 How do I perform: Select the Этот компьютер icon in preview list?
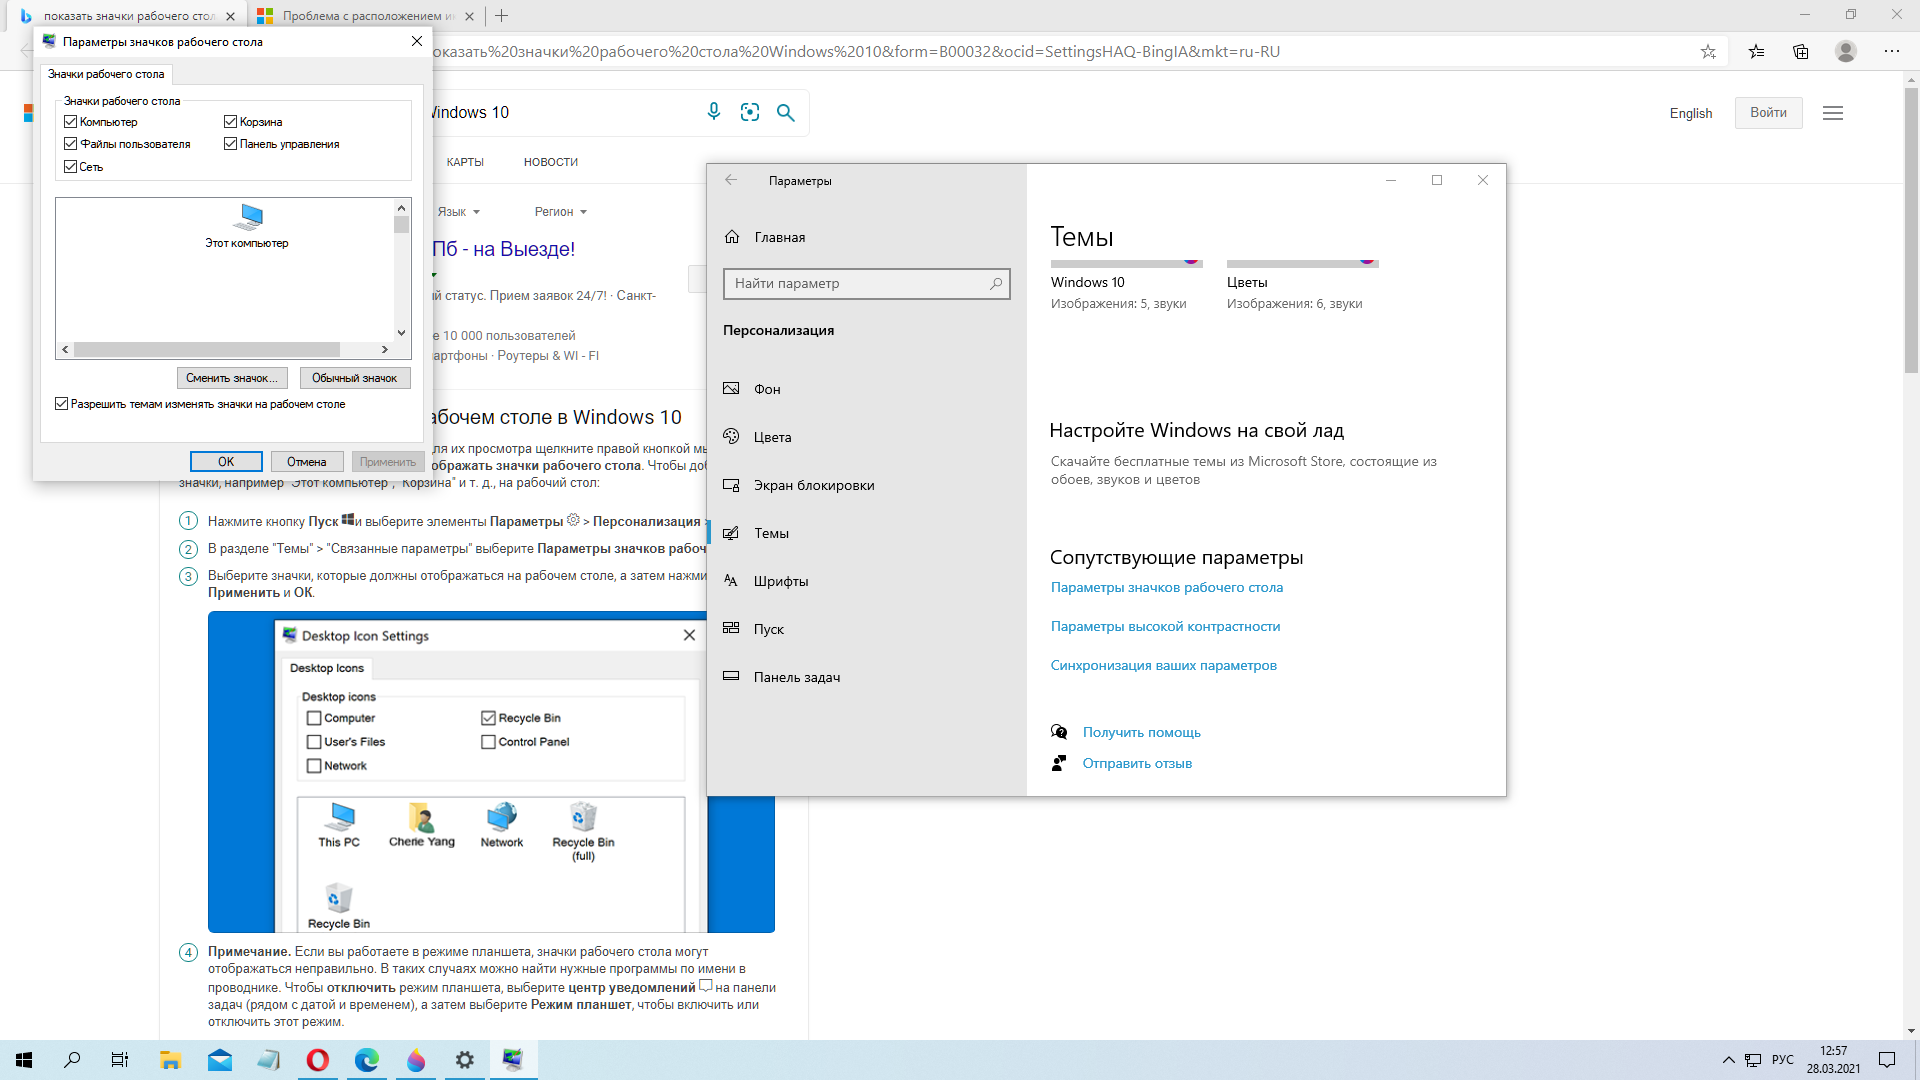click(247, 226)
